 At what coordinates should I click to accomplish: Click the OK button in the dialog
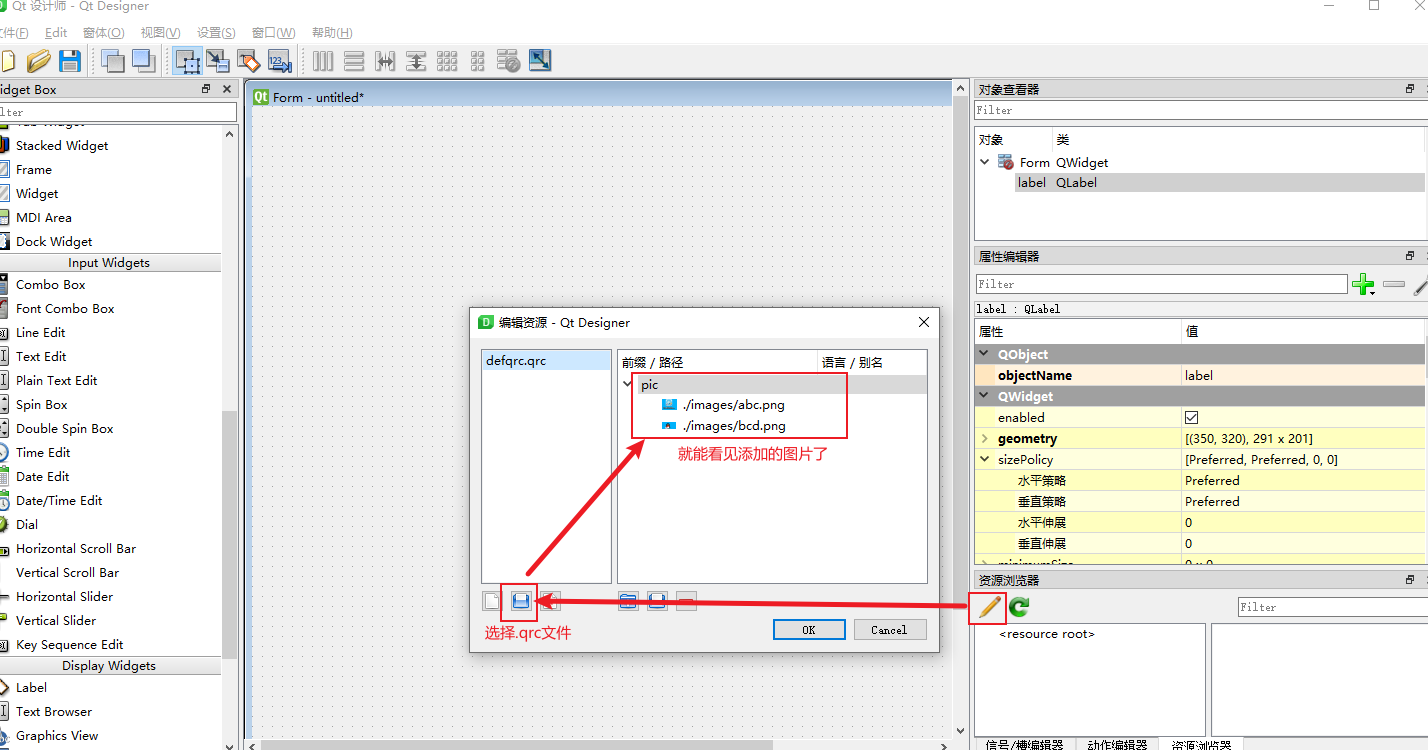(x=809, y=629)
